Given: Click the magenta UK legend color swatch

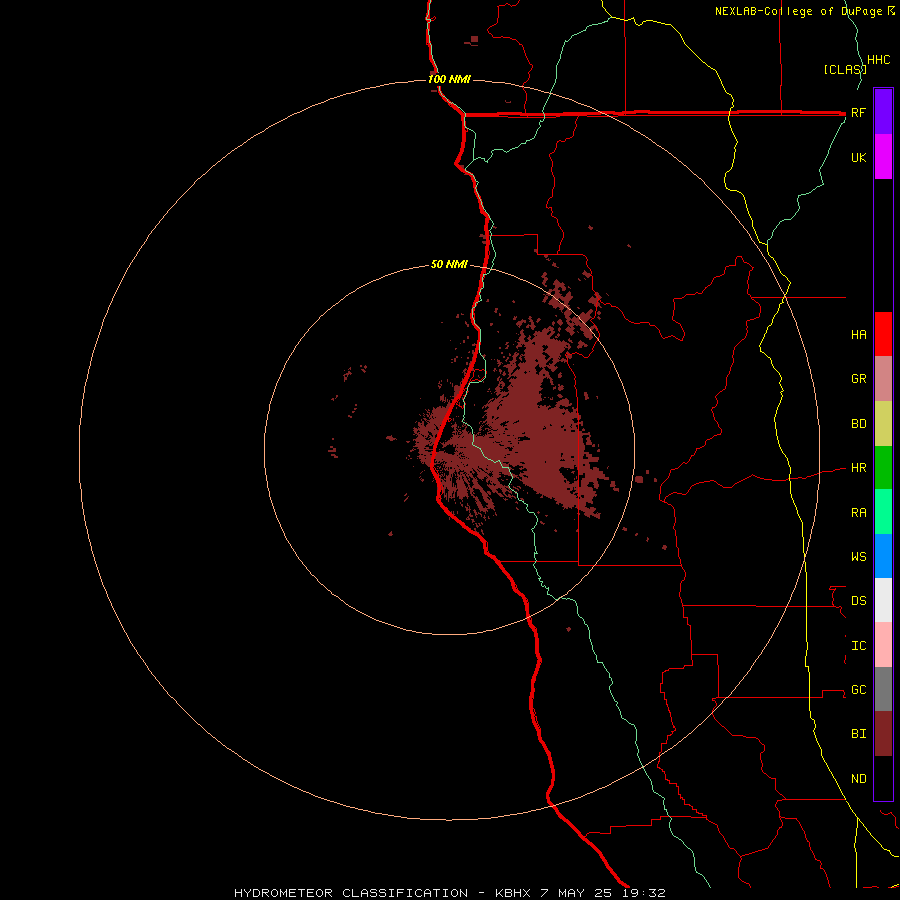Looking at the screenshot, I should (883, 156).
